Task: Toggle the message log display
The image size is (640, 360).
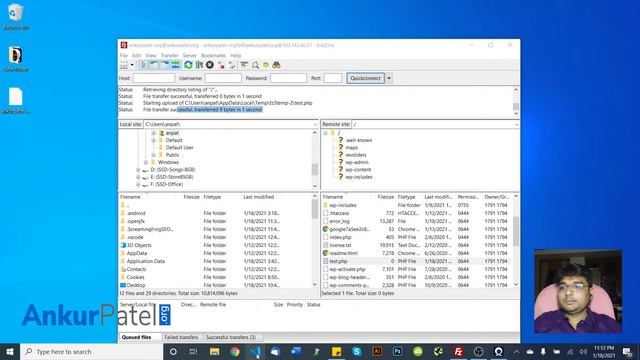Action: tap(143, 65)
